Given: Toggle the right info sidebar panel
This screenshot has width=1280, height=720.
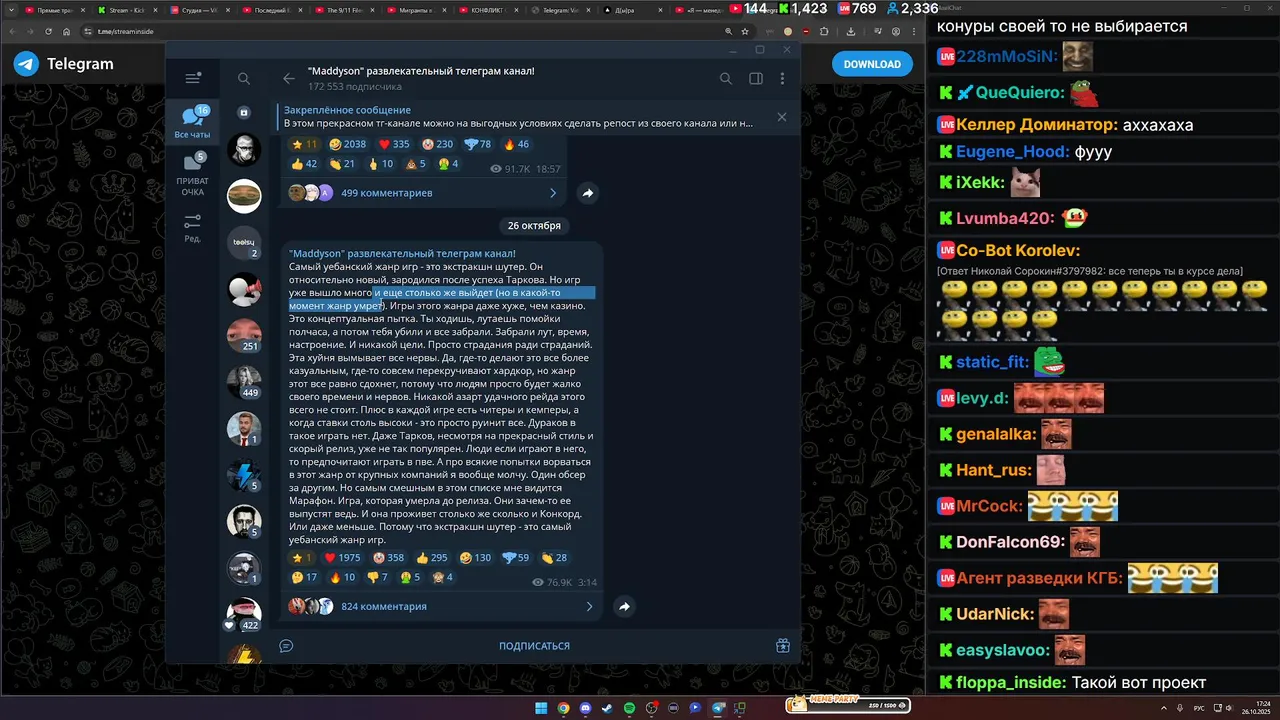Looking at the screenshot, I should [x=756, y=78].
